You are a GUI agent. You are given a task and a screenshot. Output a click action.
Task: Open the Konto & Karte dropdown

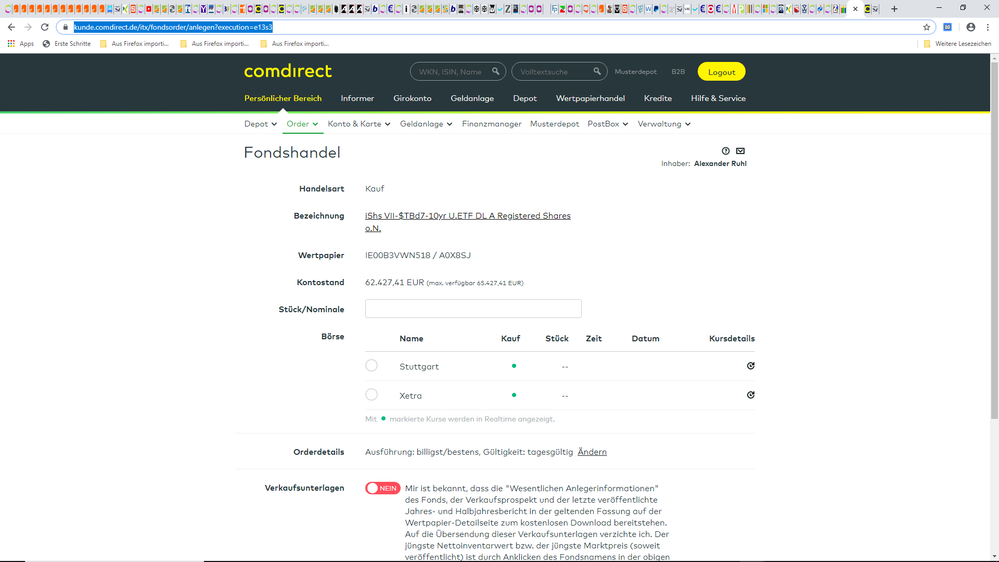point(359,124)
